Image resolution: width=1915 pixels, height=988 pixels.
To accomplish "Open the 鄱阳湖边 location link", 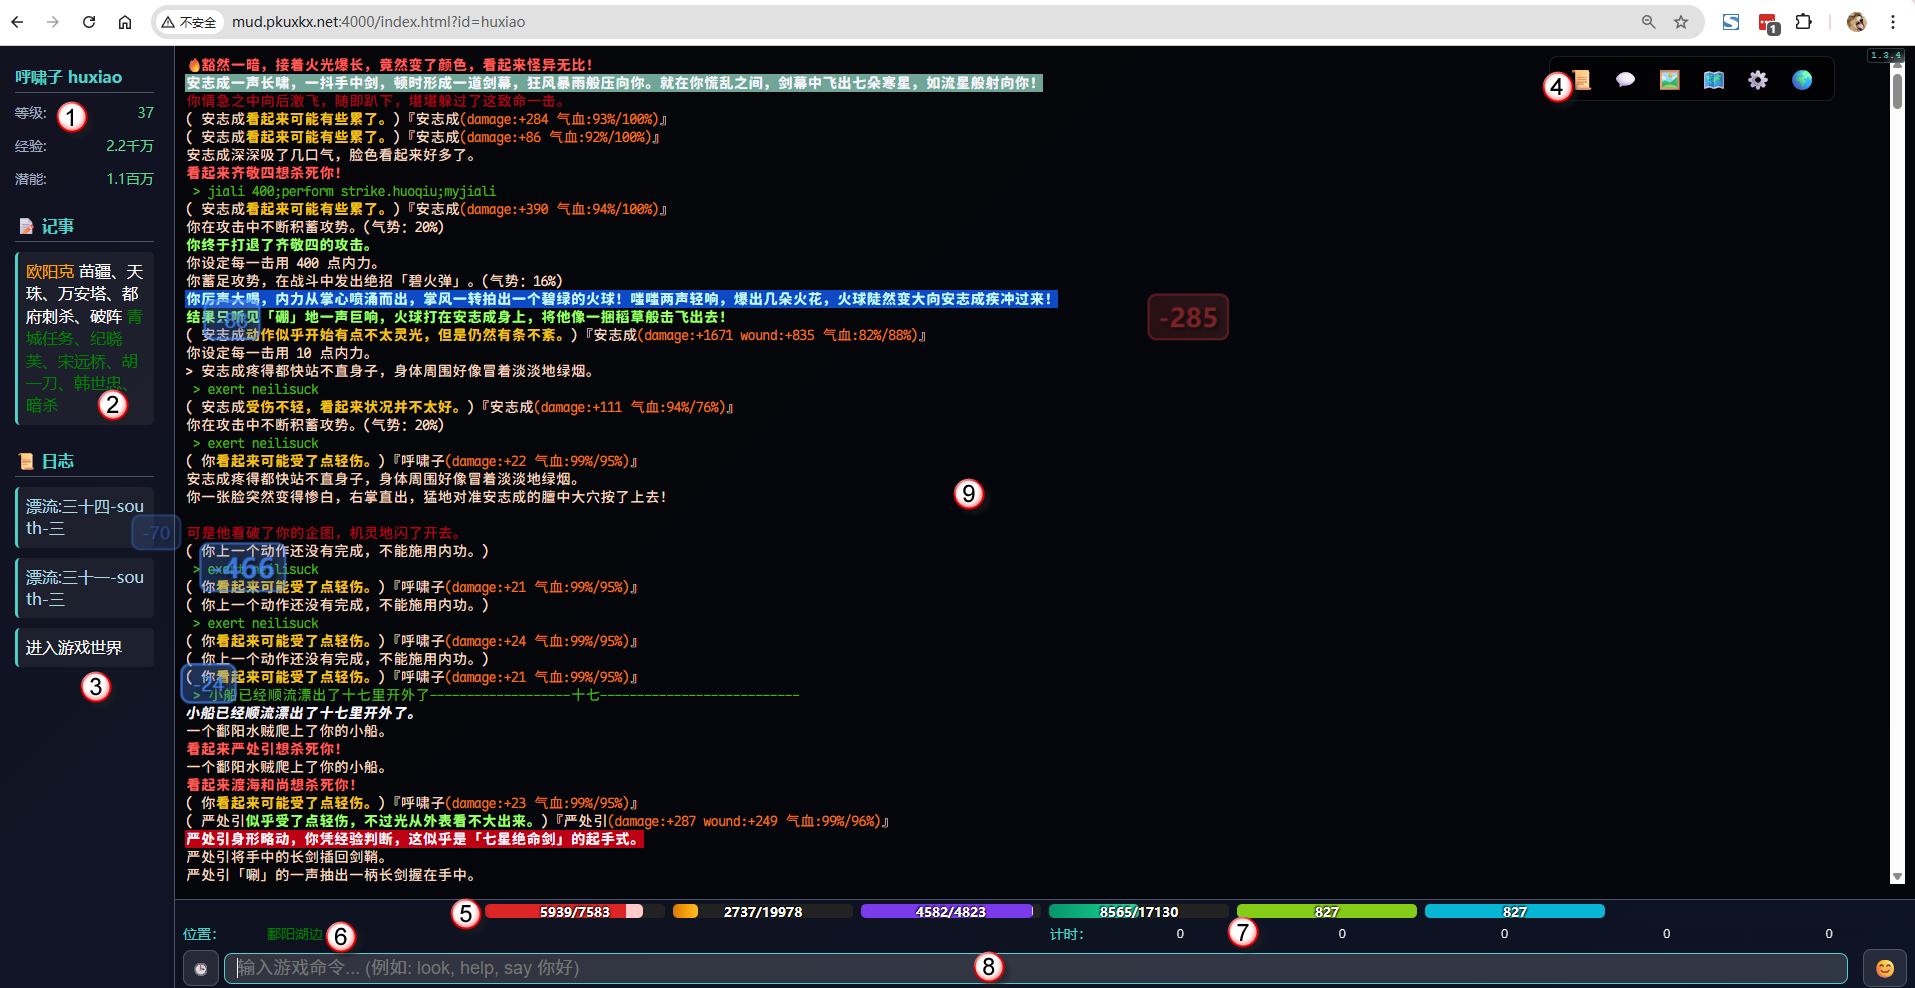I will [x=293, y=933].
